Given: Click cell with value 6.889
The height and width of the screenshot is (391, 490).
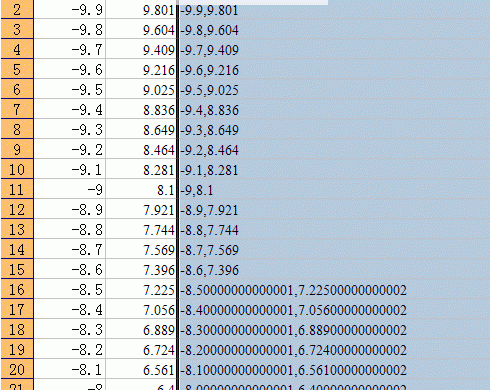Looking at the screenshot, I should [x=141, y=329].
